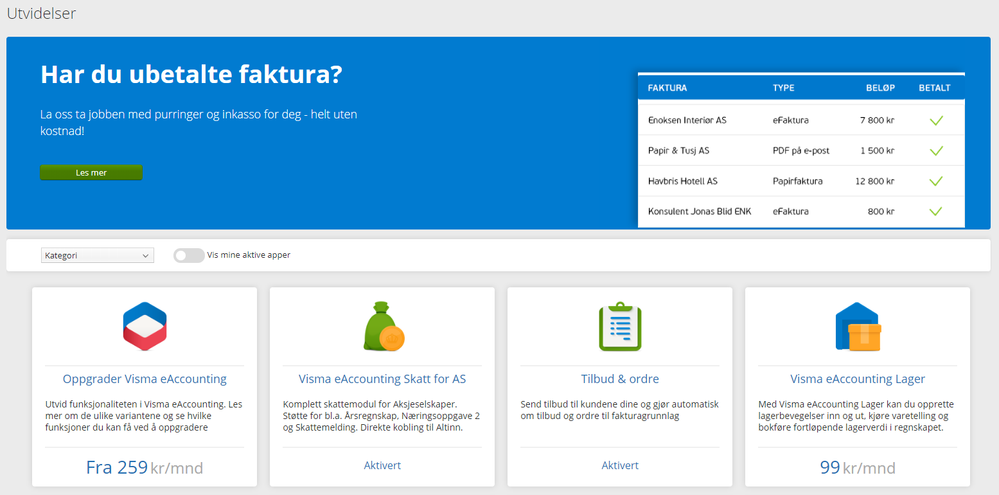Click Aktivert under Tilbud & ordre
Viewport: 999px width, 495px height.
(x=620, y=466)
